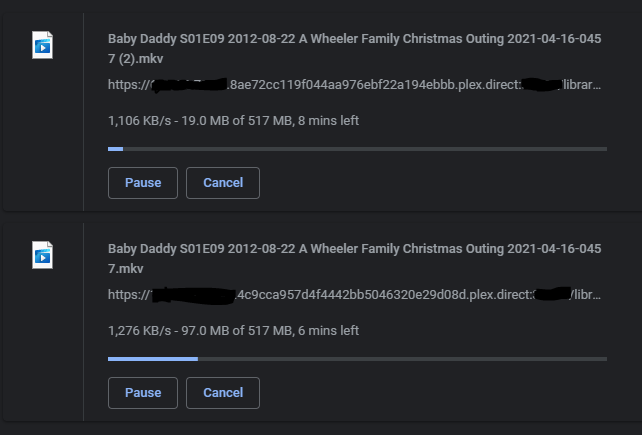Click empty space right of the first Cancel button

coord(430,183)
